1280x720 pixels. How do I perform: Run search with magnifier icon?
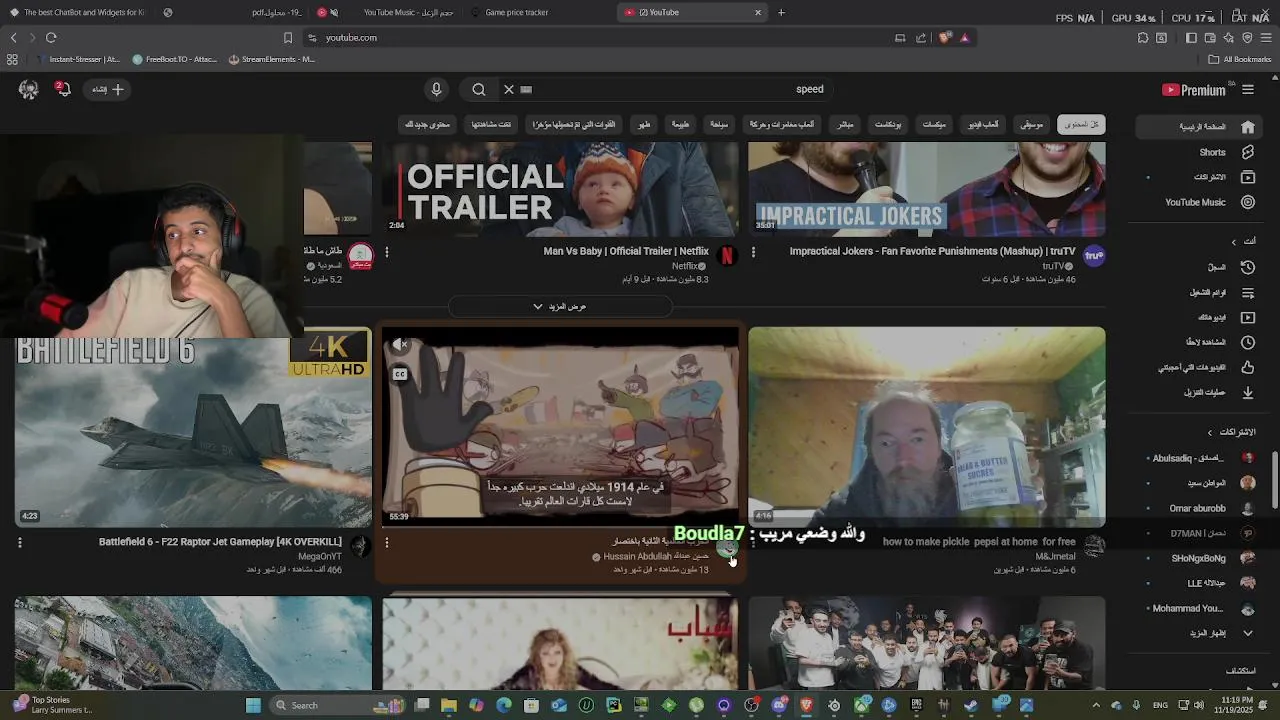point(479,89)
